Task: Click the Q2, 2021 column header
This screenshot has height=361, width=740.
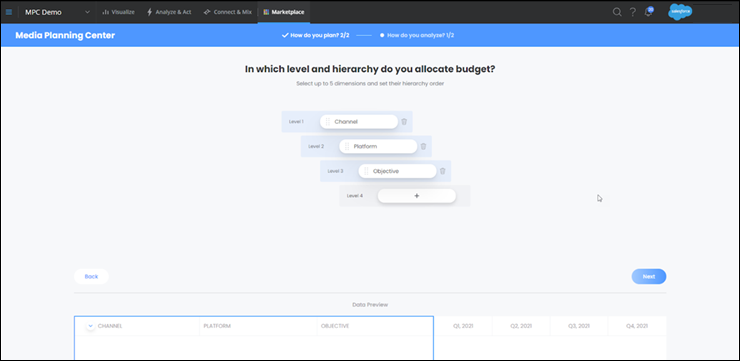Action: (x=521, y=326)
